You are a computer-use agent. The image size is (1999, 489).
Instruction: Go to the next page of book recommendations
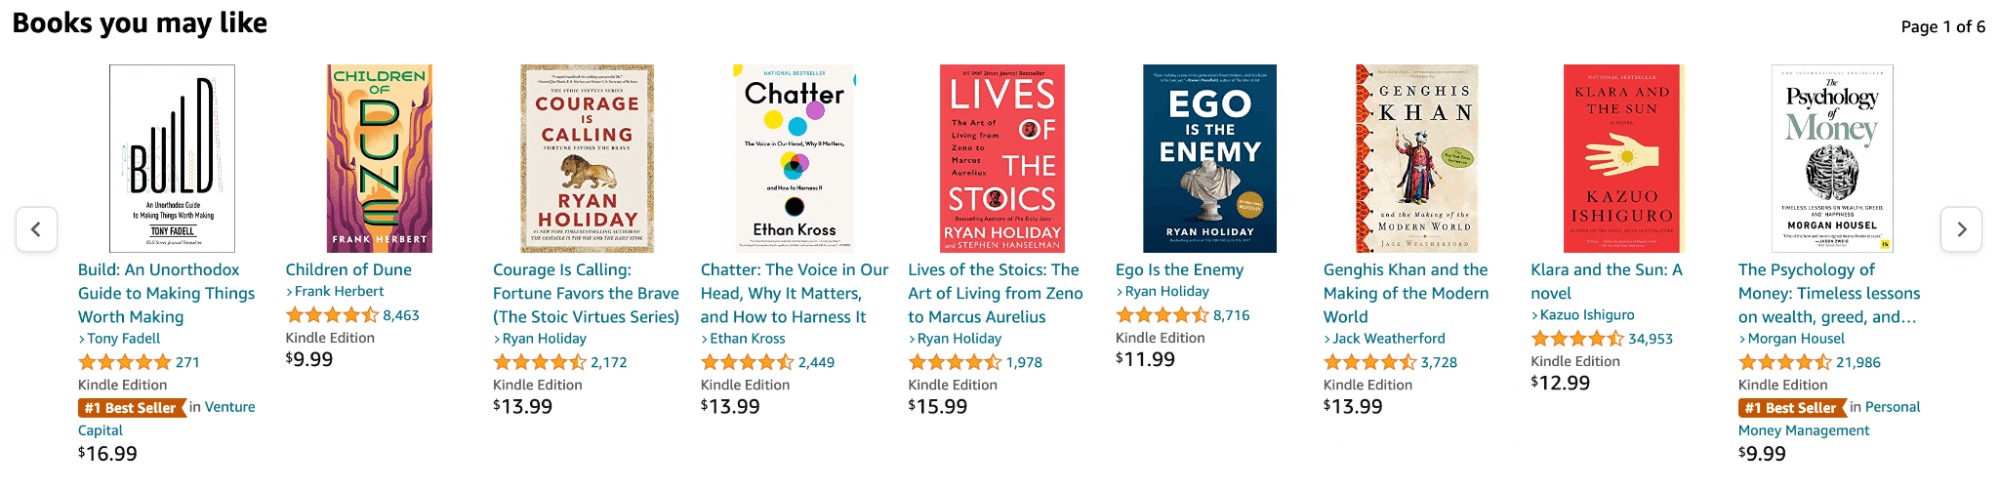pos(1961,229)
